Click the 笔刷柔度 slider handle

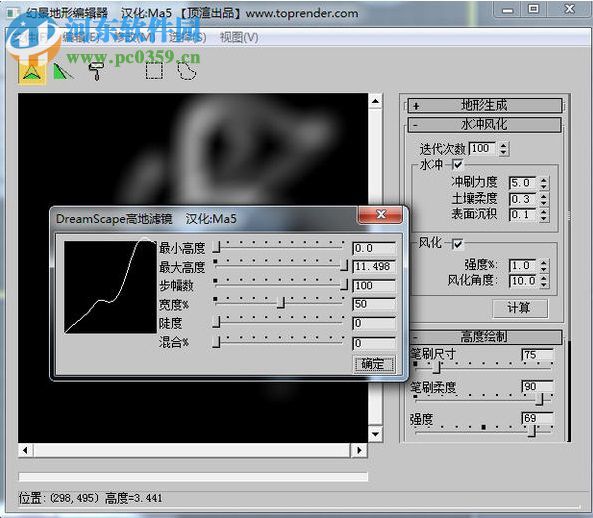point(540,399)
